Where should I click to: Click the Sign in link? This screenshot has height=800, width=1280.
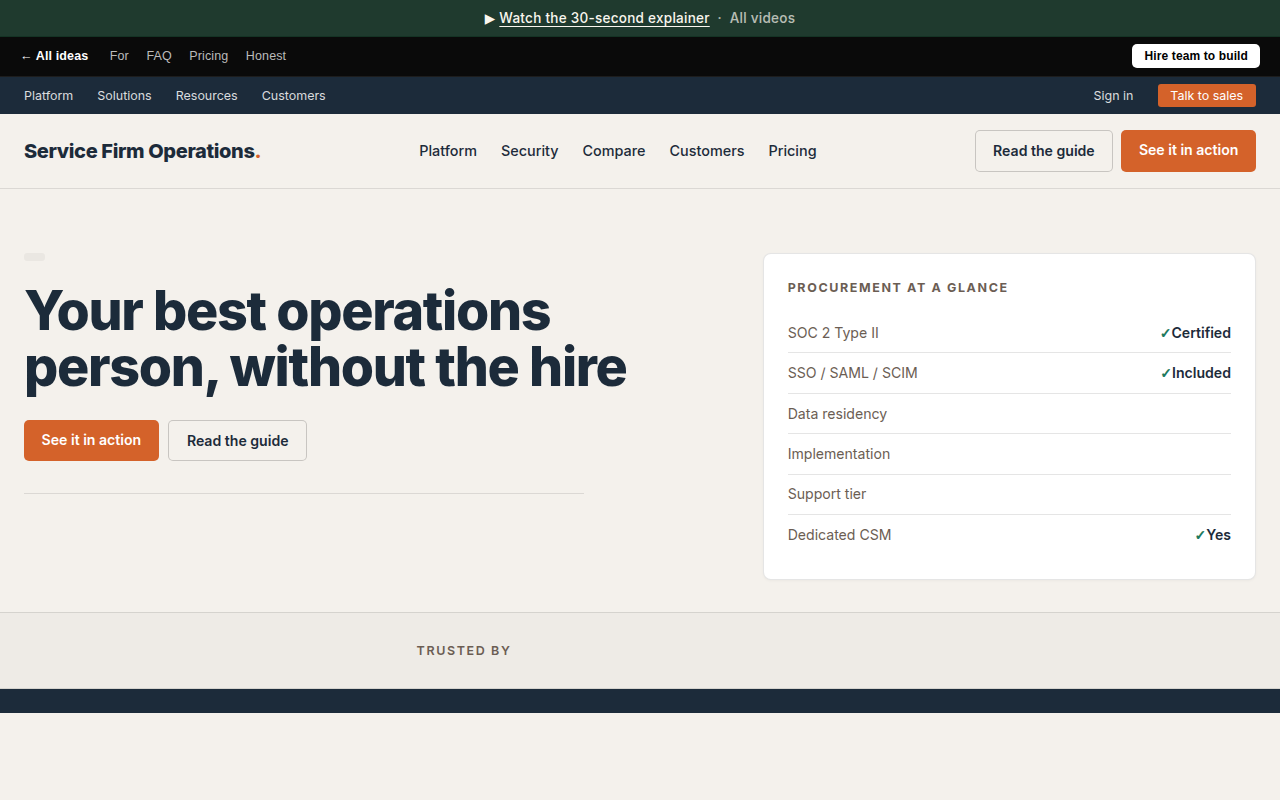coord(1113,96)
